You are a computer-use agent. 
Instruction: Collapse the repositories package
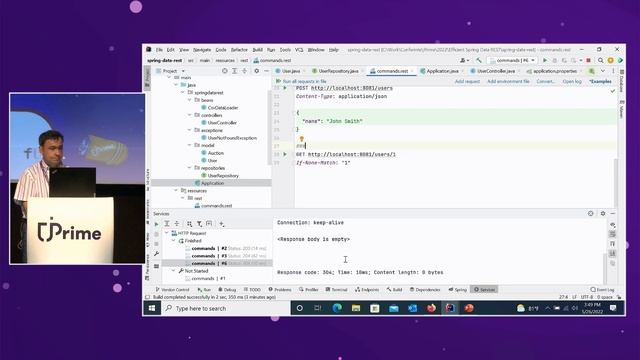coord(189,168)
